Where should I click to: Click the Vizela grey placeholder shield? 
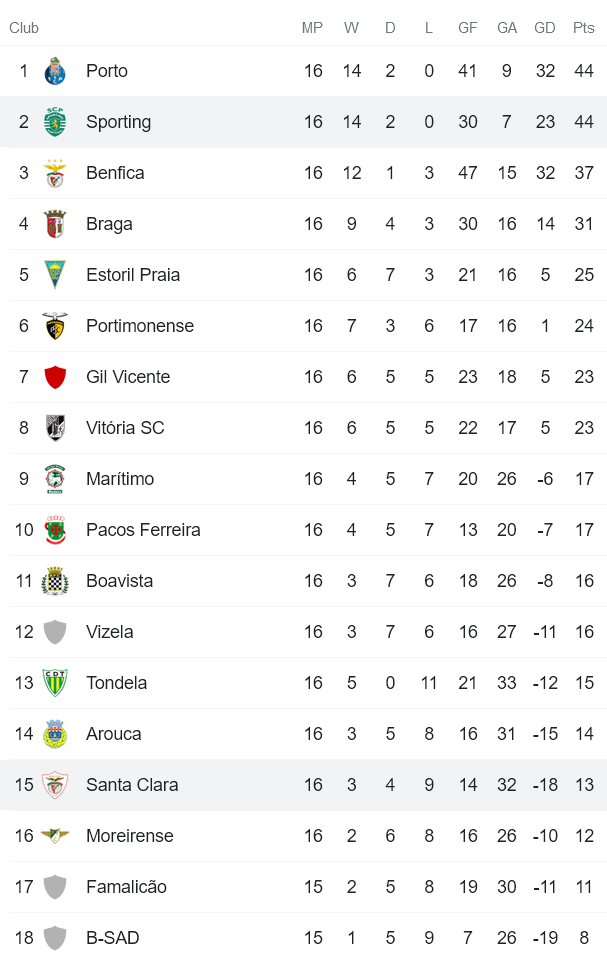(x=55, y=632)
